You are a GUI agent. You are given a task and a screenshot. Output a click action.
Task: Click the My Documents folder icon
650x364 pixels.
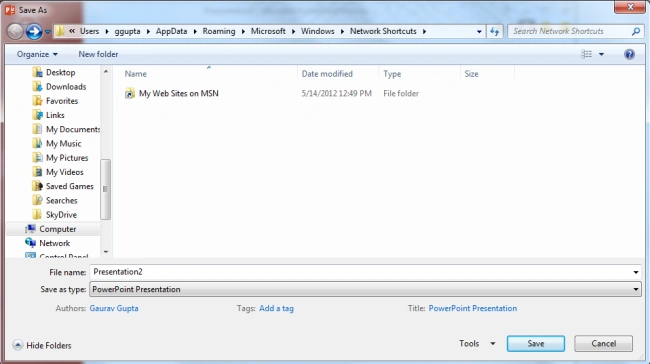pyautogui.click(x=37, y=129)
